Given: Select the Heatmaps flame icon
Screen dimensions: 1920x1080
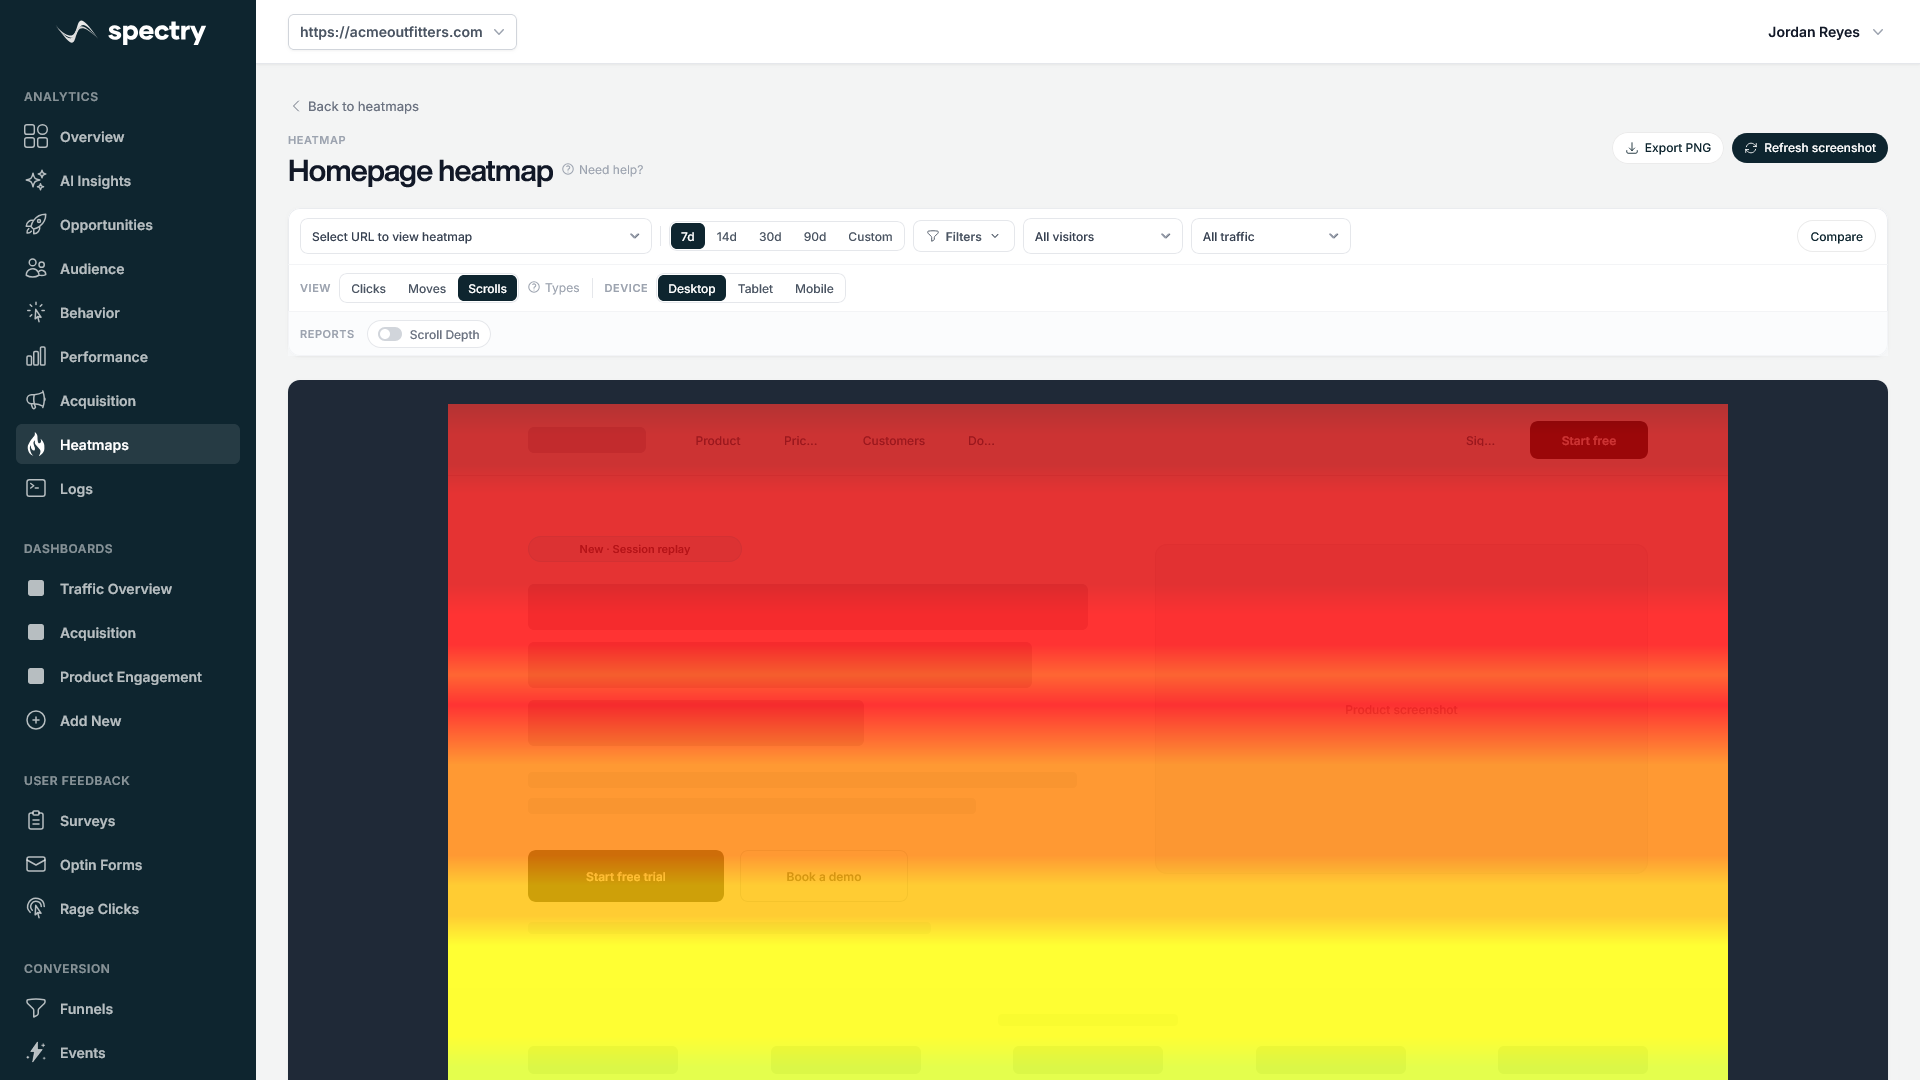Looking at the screenshot, I should pos(36,444).
